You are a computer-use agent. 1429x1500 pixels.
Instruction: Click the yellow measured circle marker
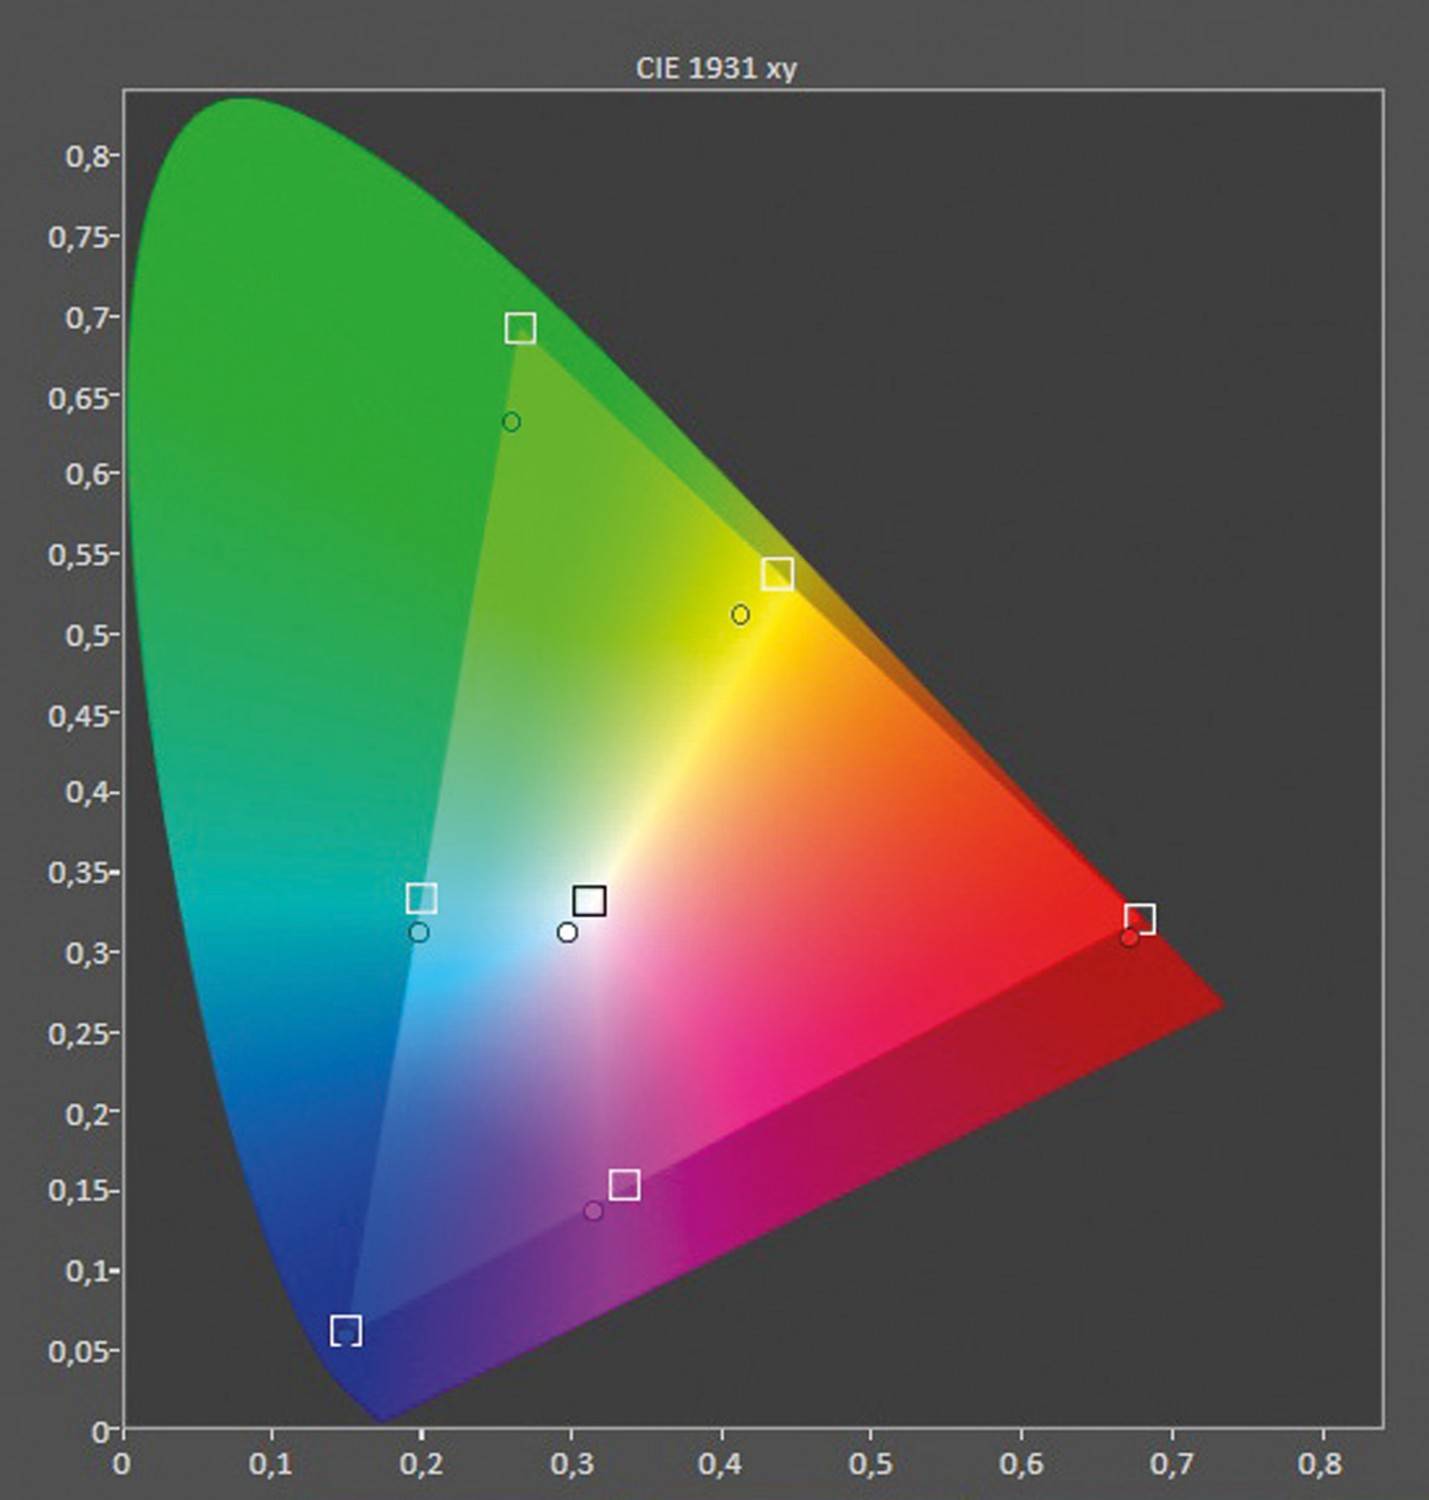pos(740,614)
